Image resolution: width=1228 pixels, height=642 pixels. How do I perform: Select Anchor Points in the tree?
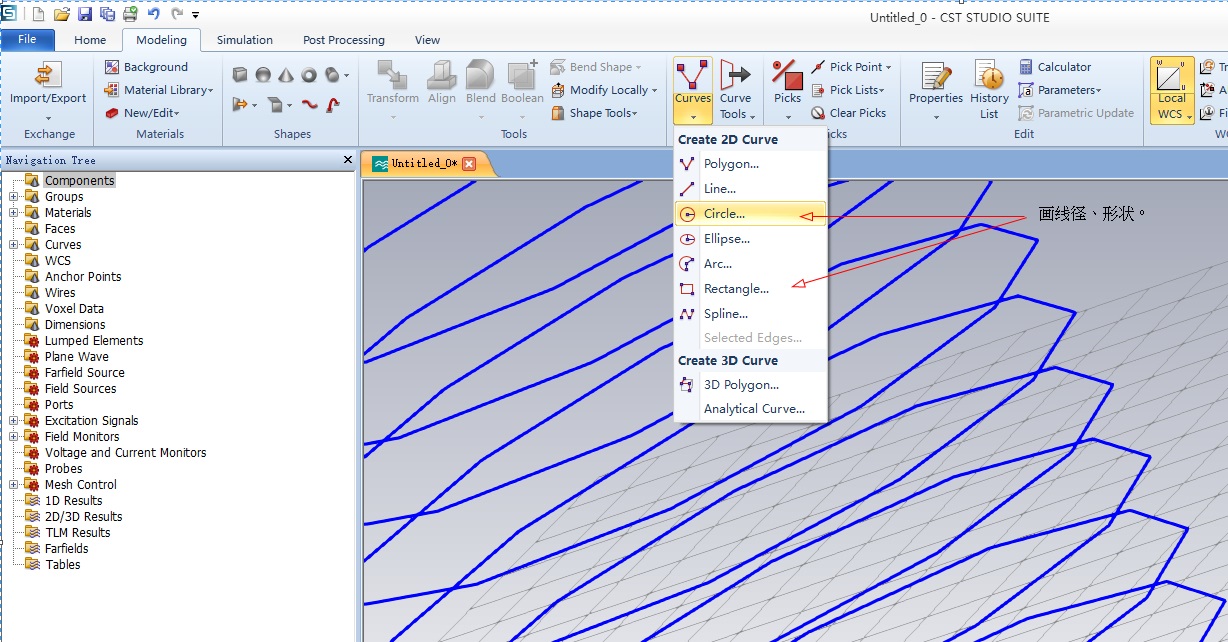[x=83, y=277]
